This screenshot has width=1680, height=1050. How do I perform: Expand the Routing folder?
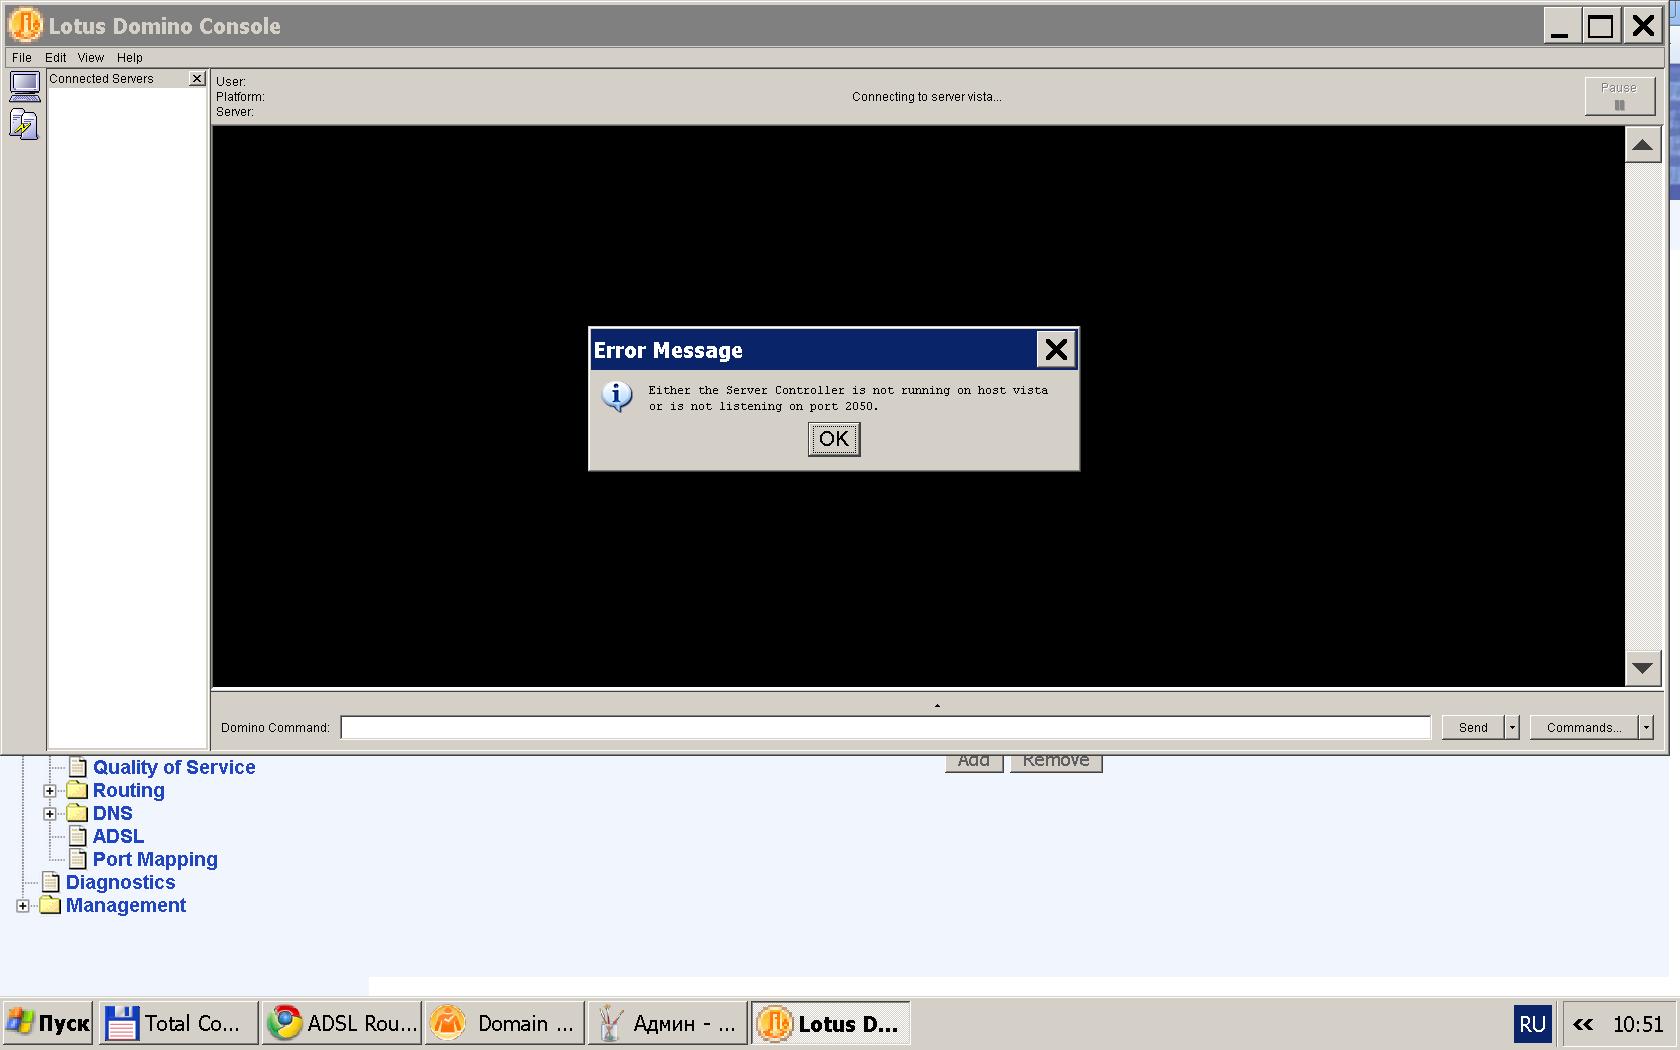coord(49,791)
